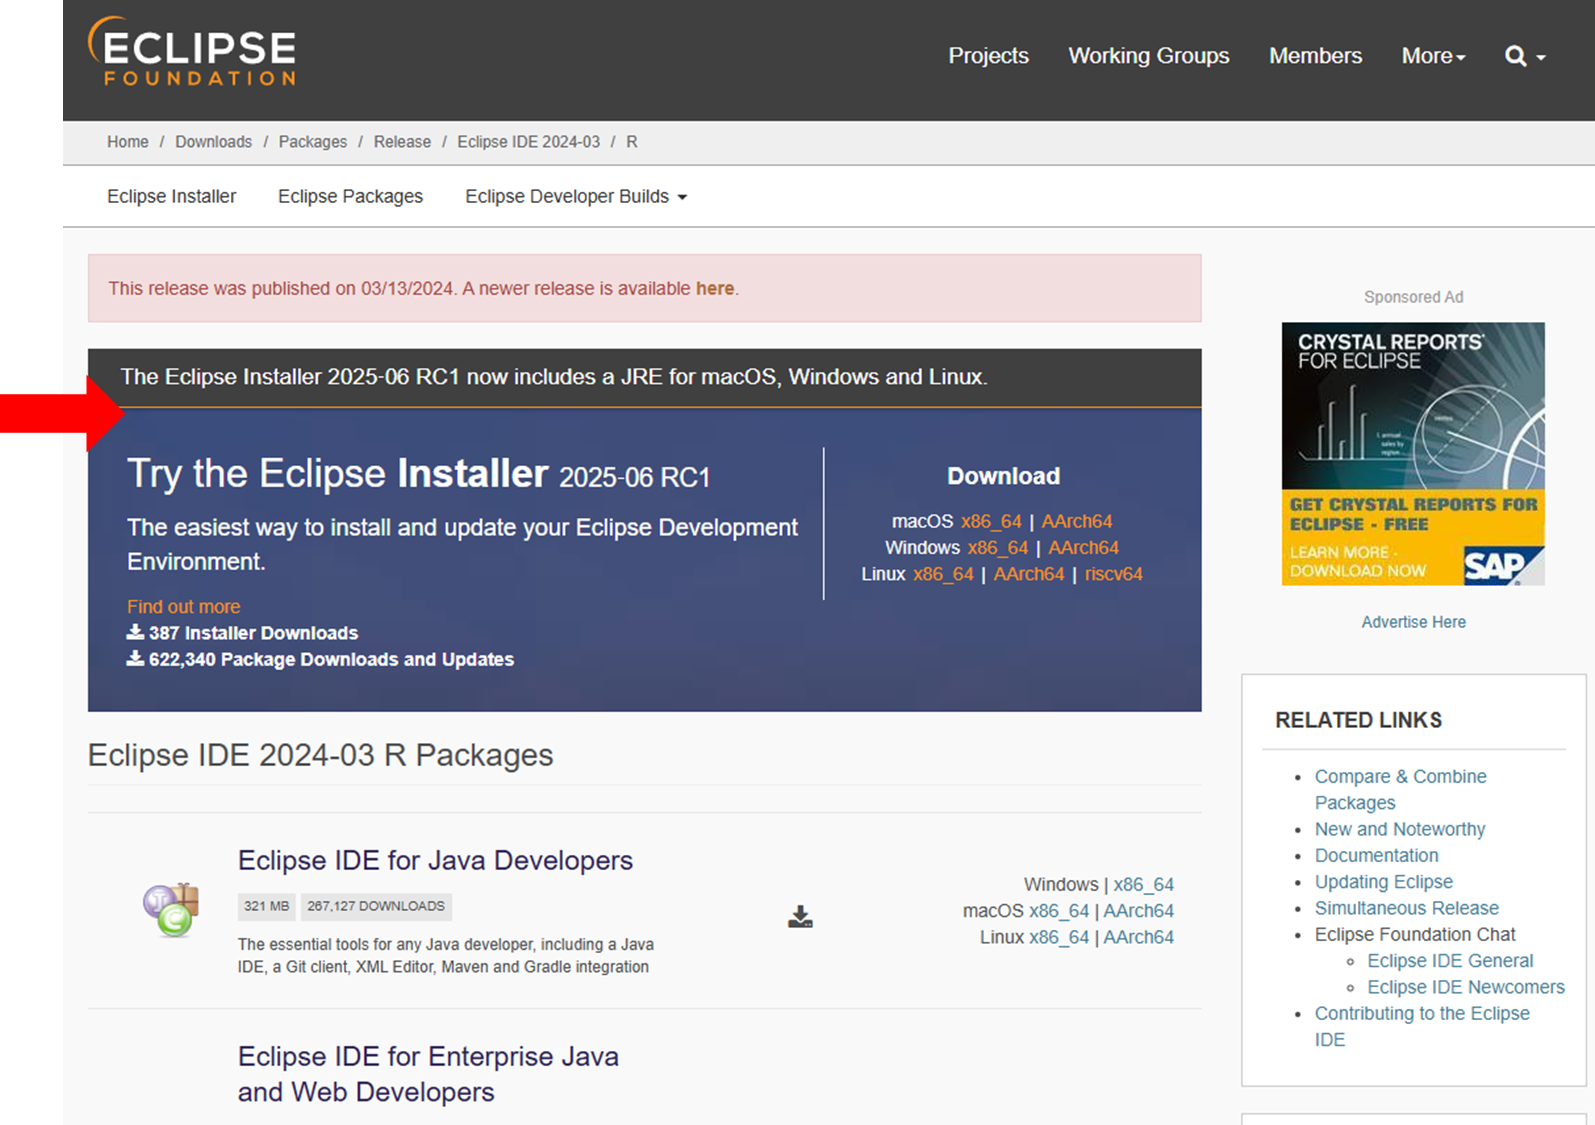Image resolution: width=1595 pixels, height=1125 pixels.
Task: Go to Downloads in the breadcrumb
Action: point(213,142)
